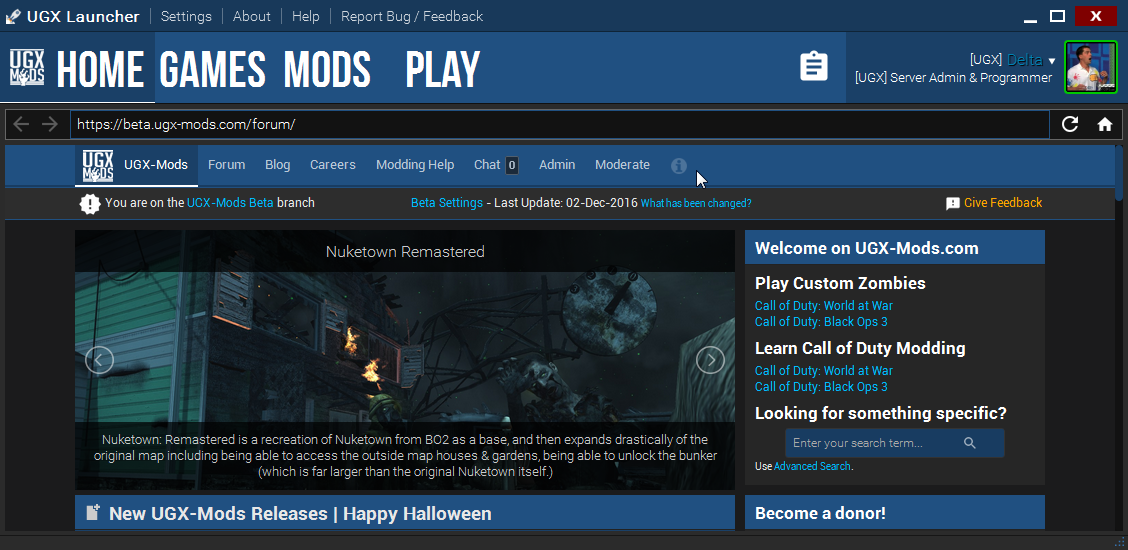Open Play Custom Zombies Black Ops 3 link
The height and width of the screenshot is (550, 1128).
821,321
